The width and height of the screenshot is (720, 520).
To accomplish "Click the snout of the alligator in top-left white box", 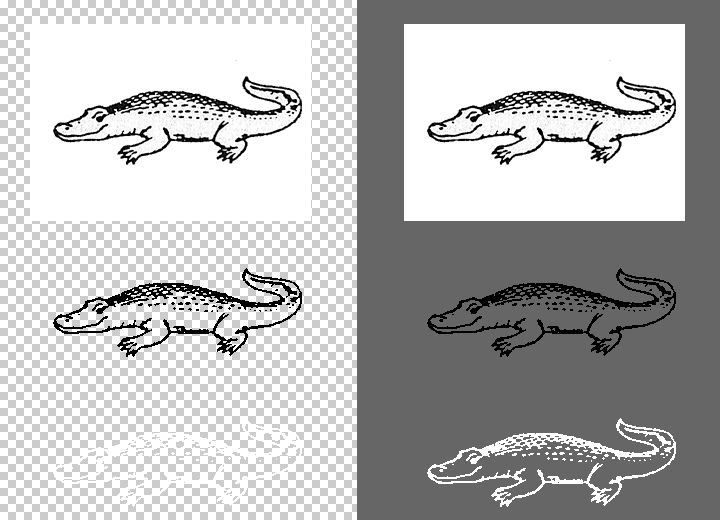I will click(x=62, y=129).
